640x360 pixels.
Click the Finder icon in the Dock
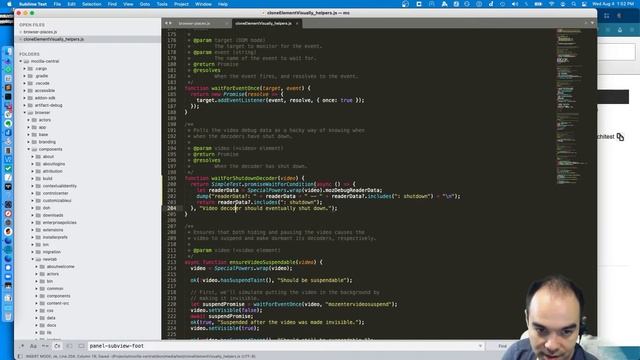pyautogui.click(x=8, y=52)
